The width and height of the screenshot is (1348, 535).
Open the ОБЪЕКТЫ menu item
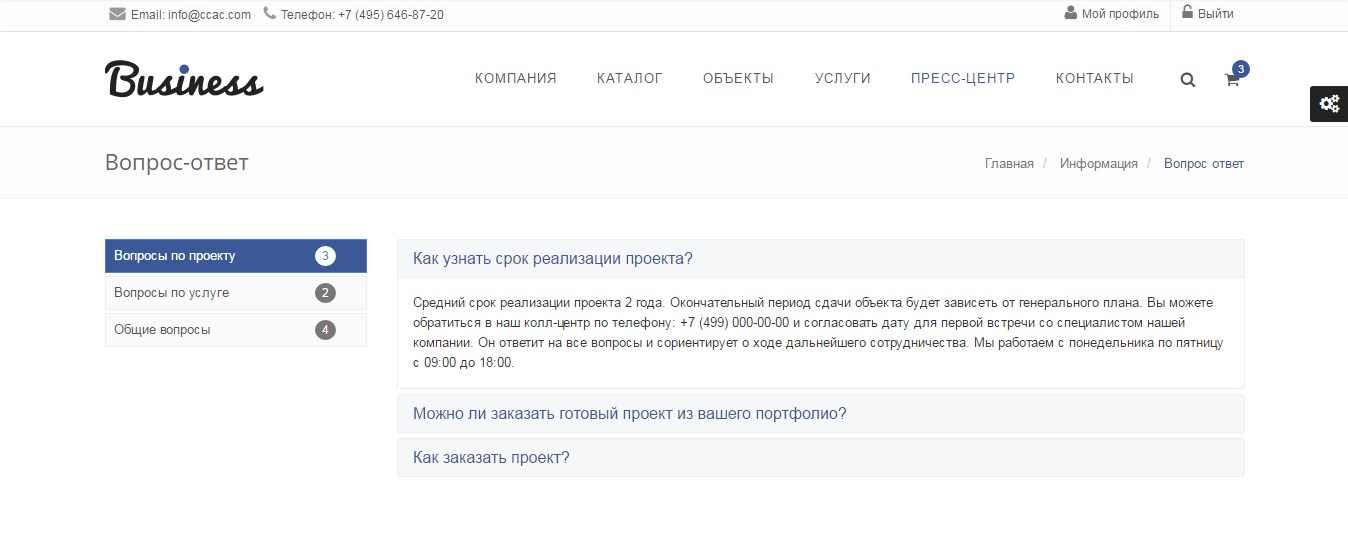point(738,78)
